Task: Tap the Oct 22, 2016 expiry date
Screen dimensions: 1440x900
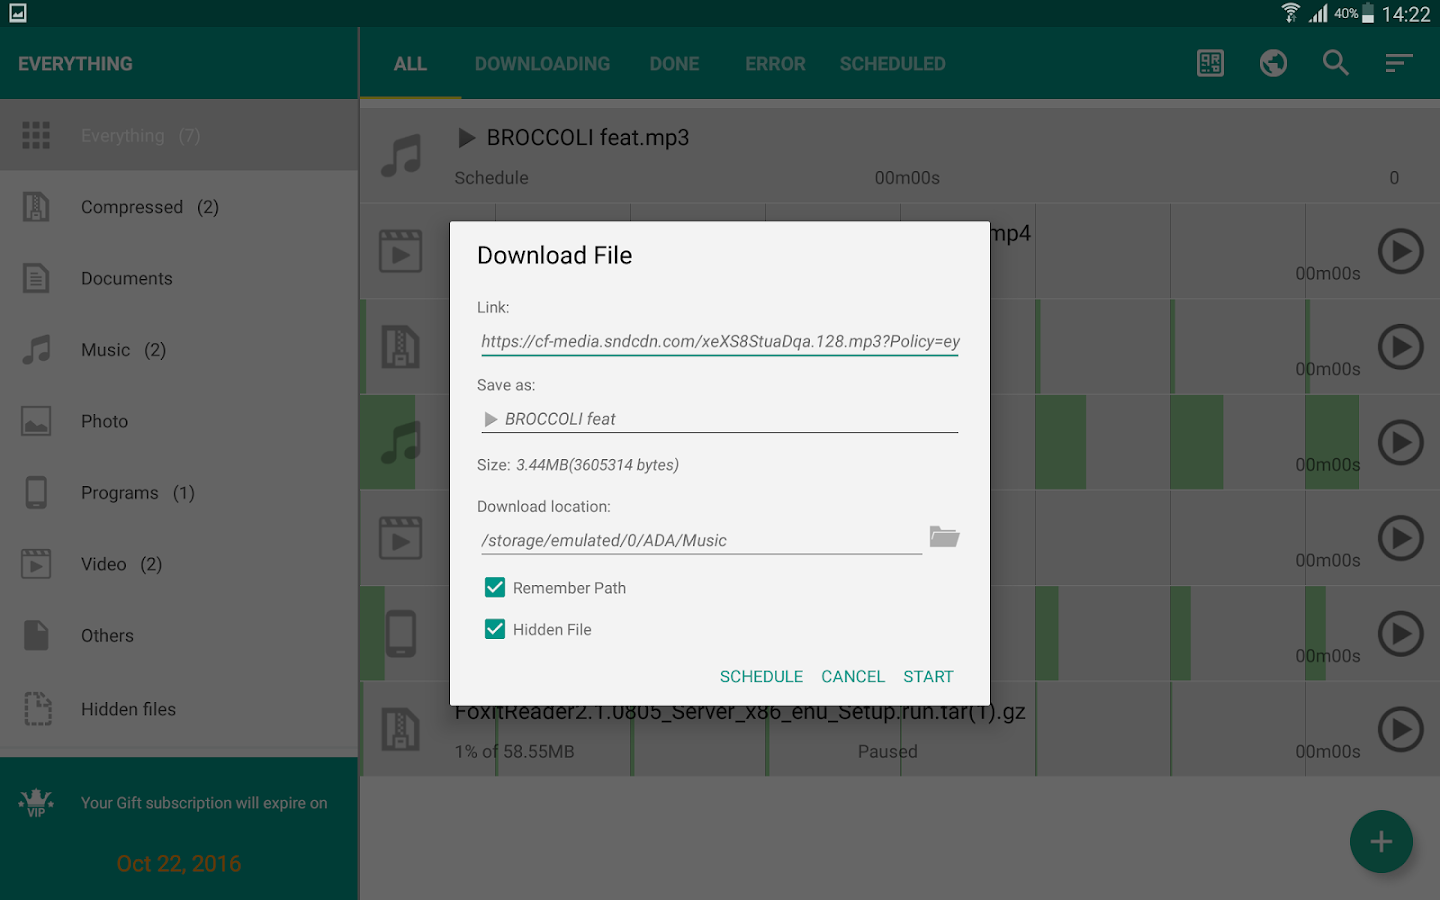Action: click(x=179, y=864)
